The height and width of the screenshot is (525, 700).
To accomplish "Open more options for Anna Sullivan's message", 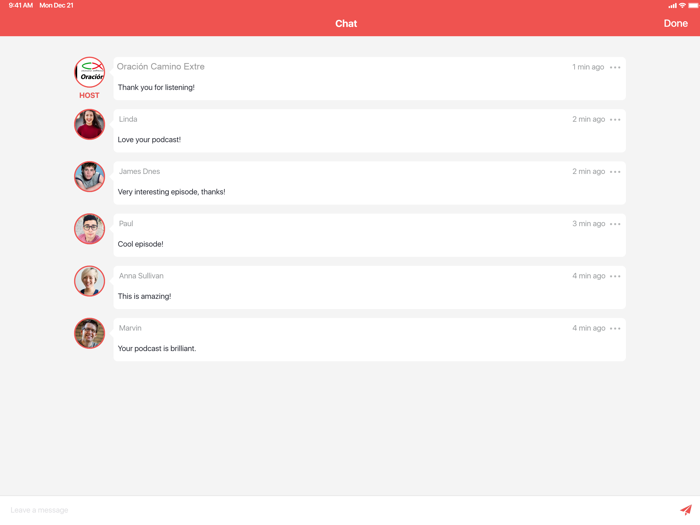I will 615,276.
